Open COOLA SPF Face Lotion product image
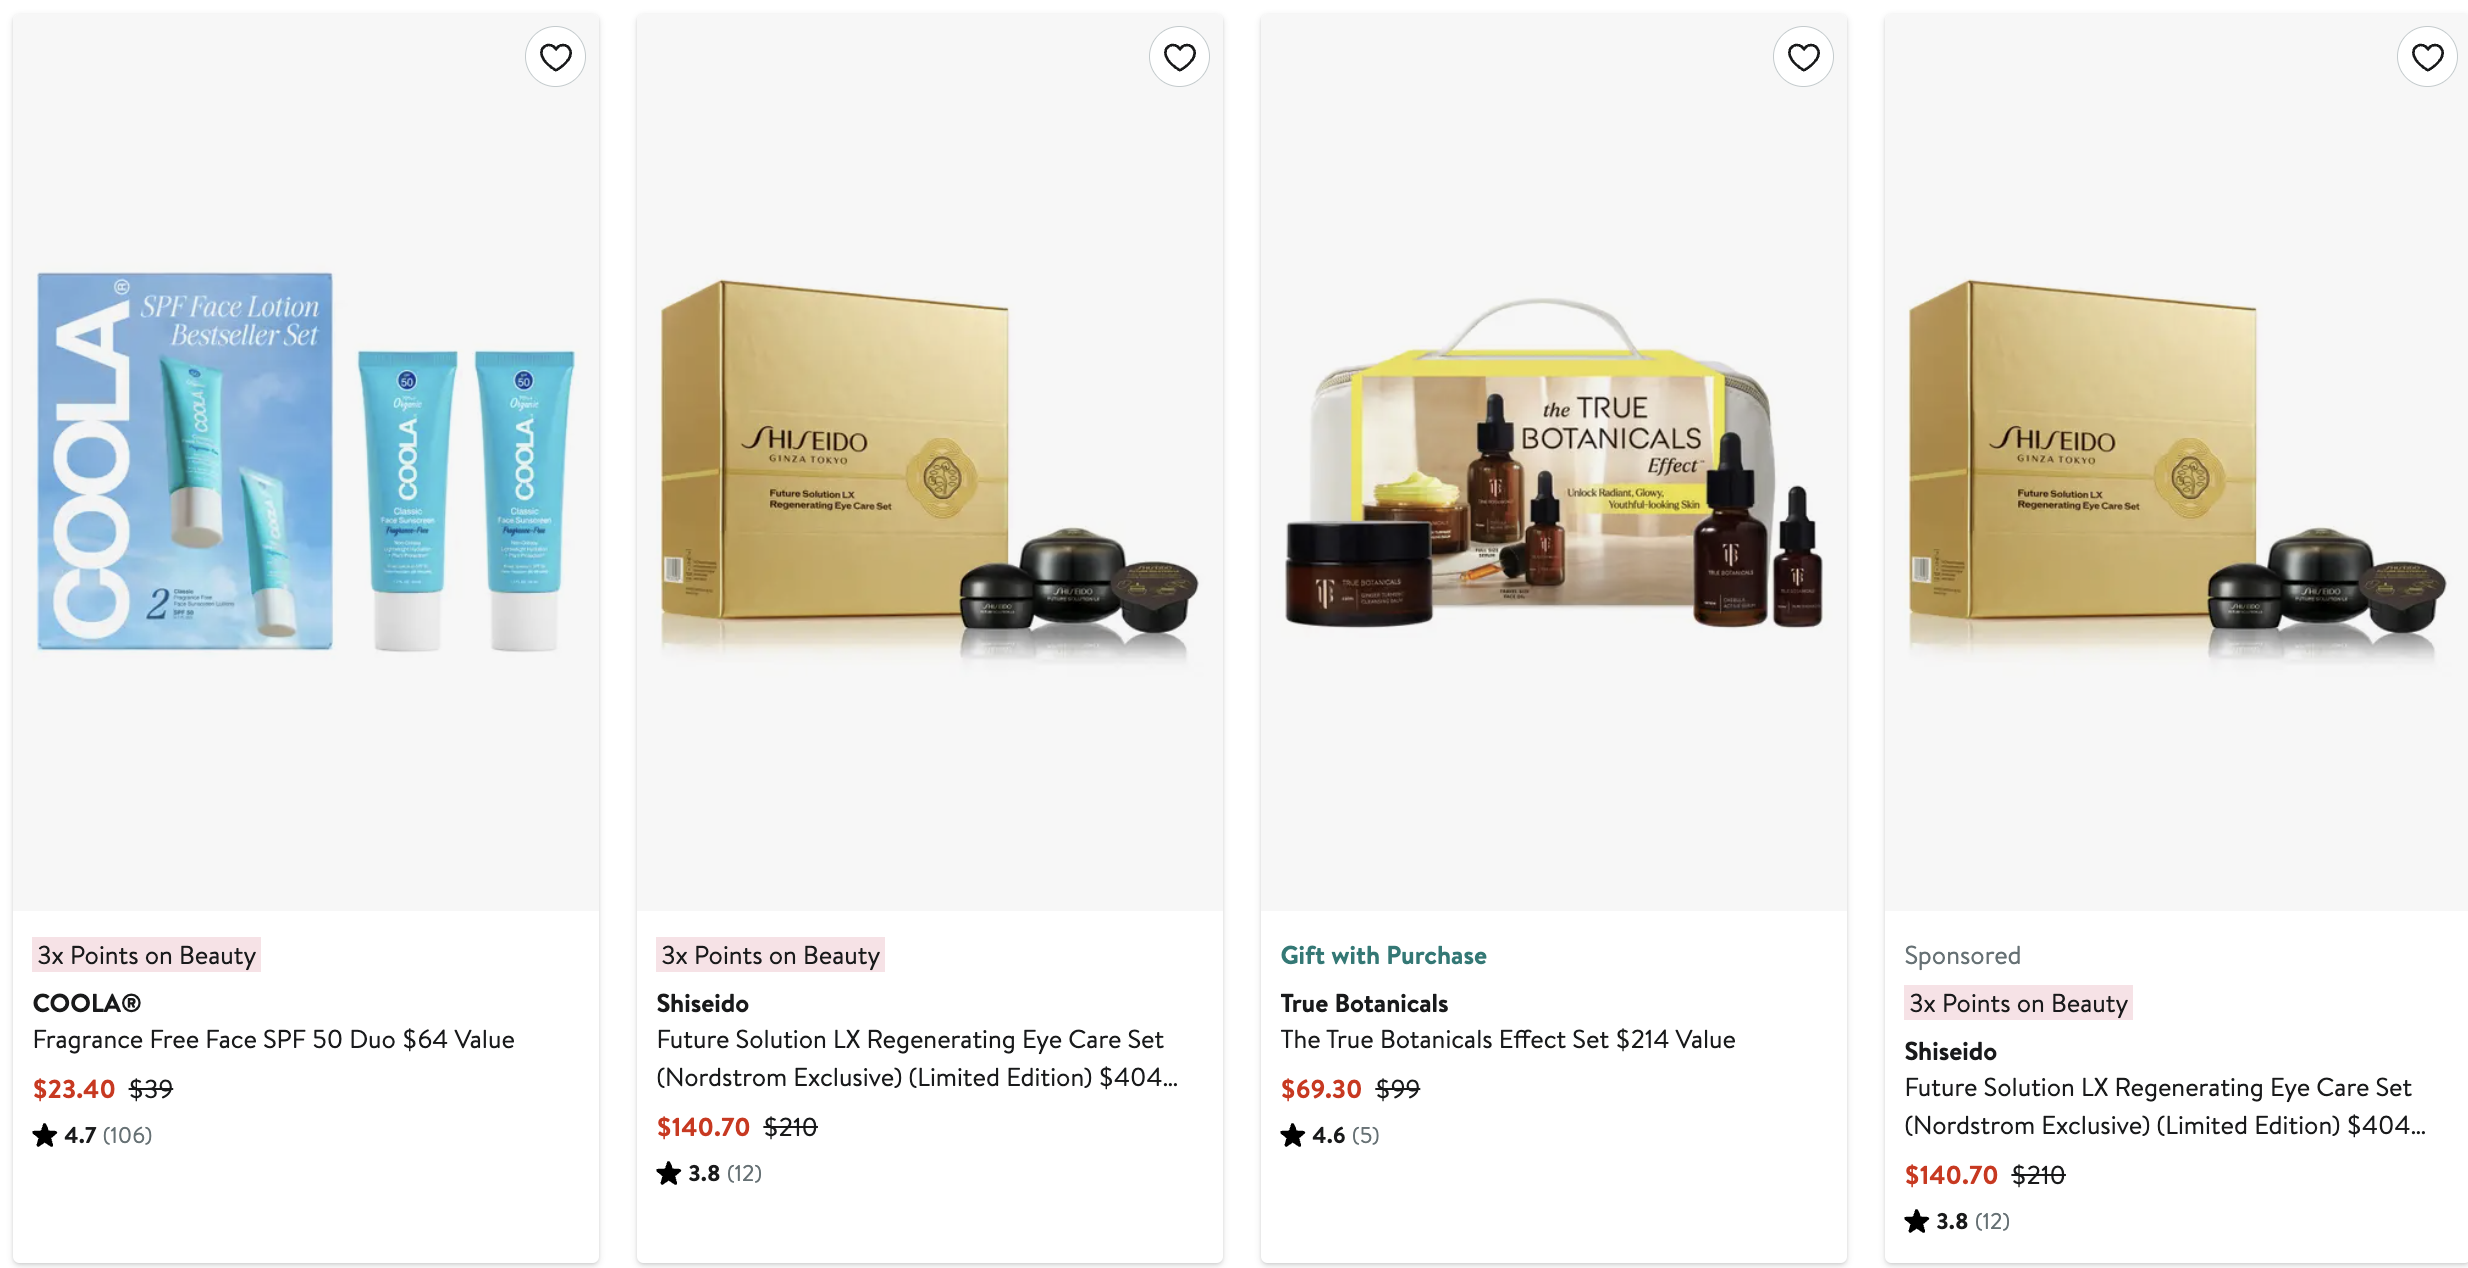 coord(306,462)
